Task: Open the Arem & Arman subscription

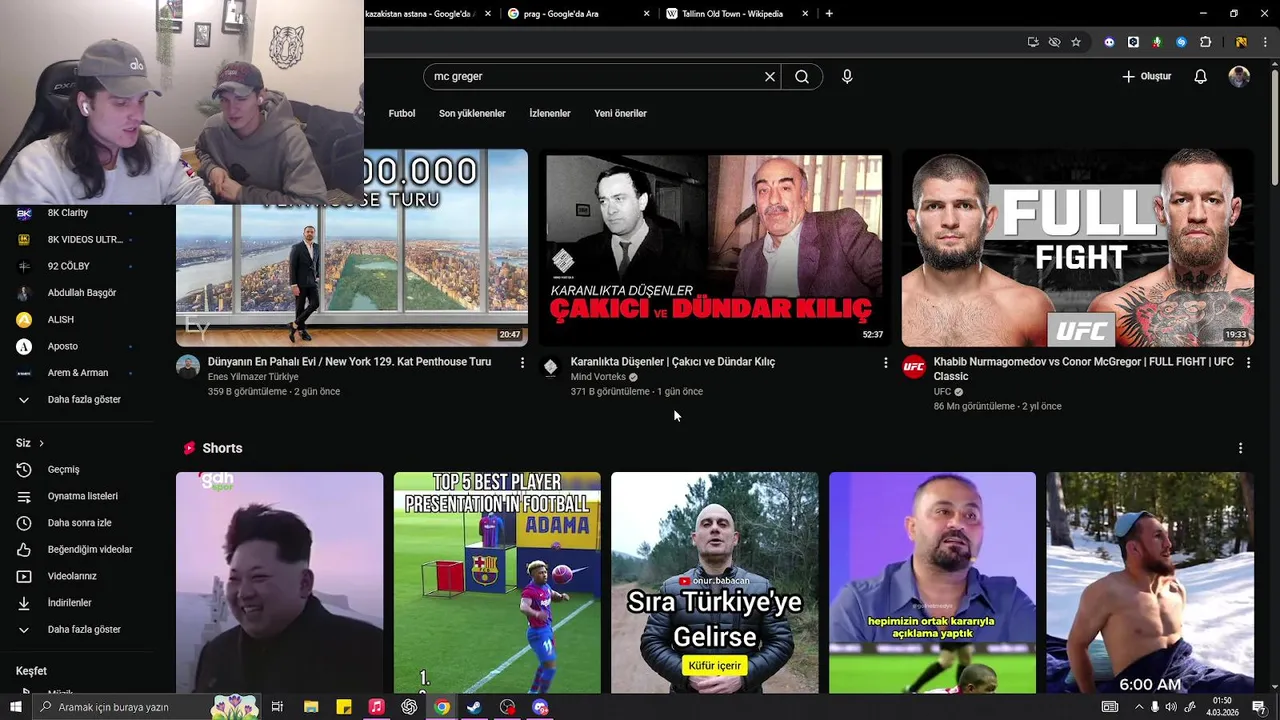Action: click(78, 373)
